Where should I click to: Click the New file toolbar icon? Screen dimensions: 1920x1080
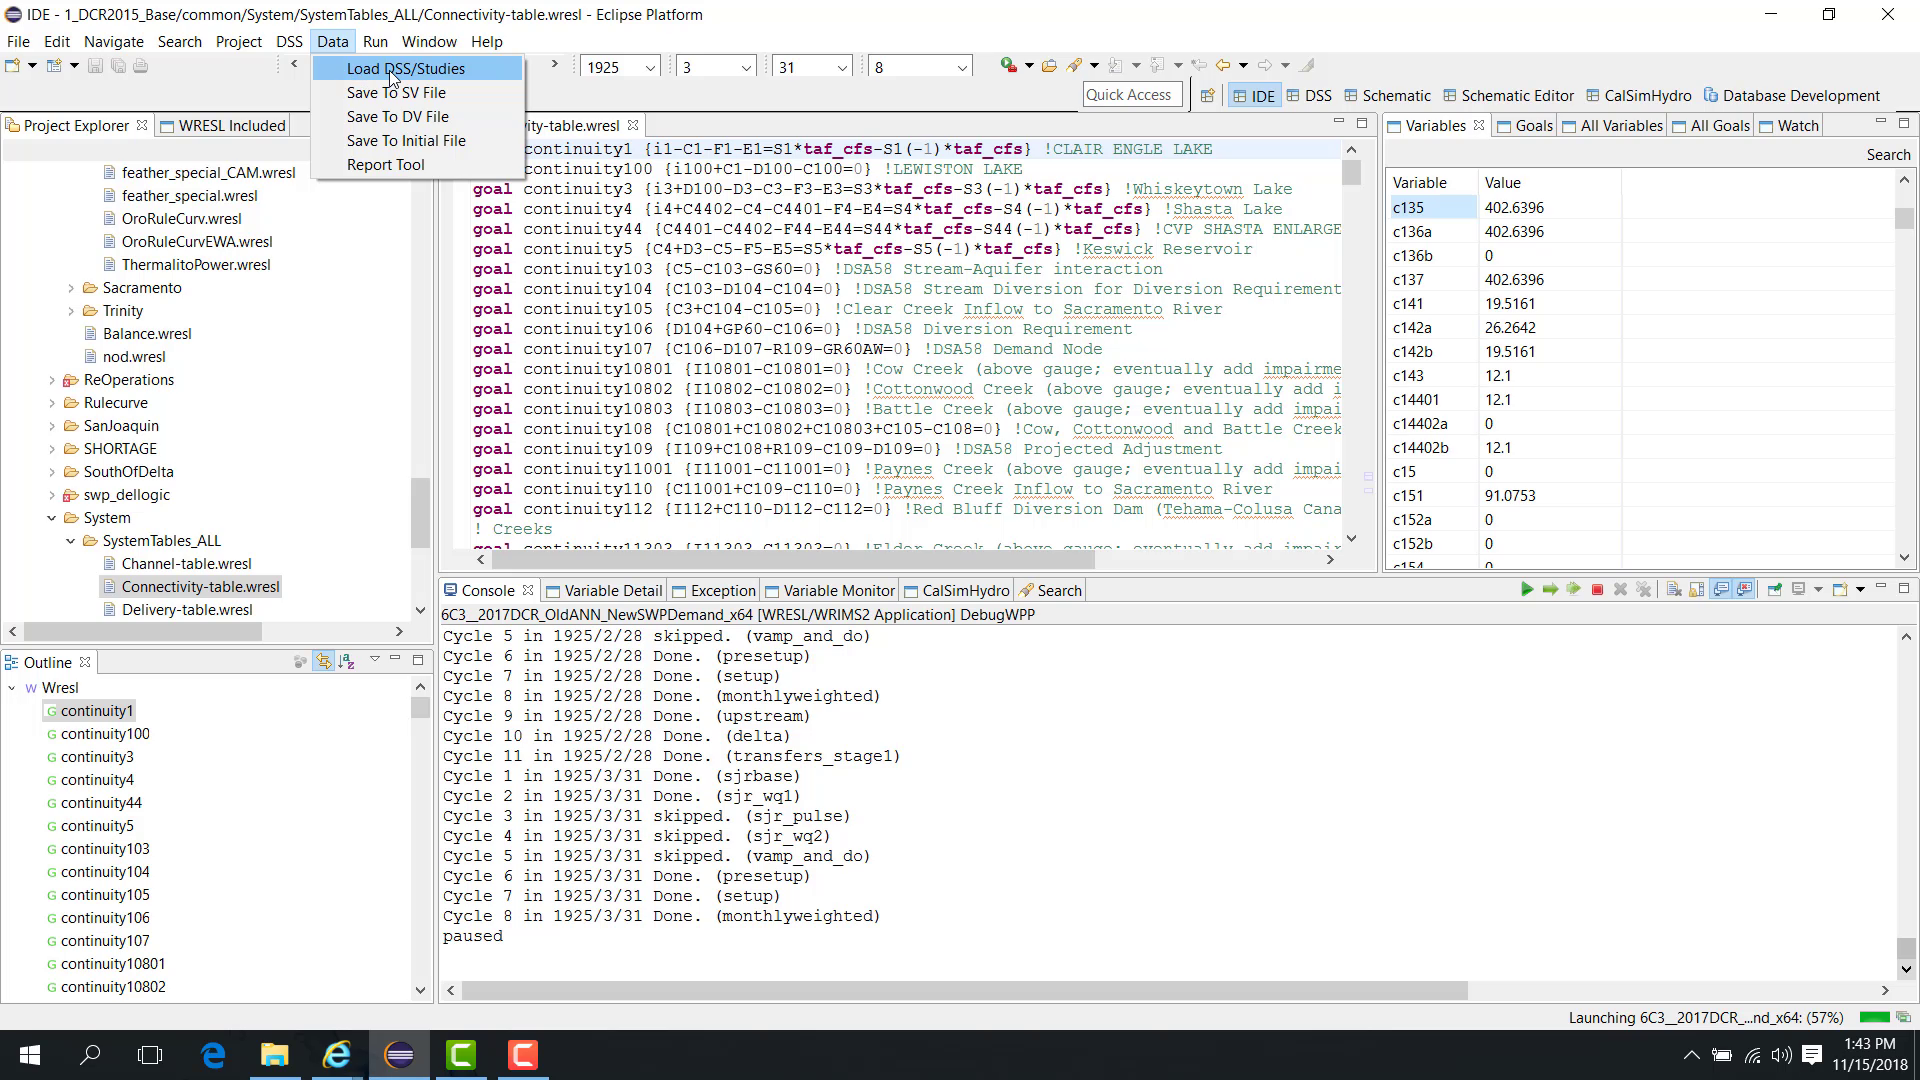(x=13, y=66)
